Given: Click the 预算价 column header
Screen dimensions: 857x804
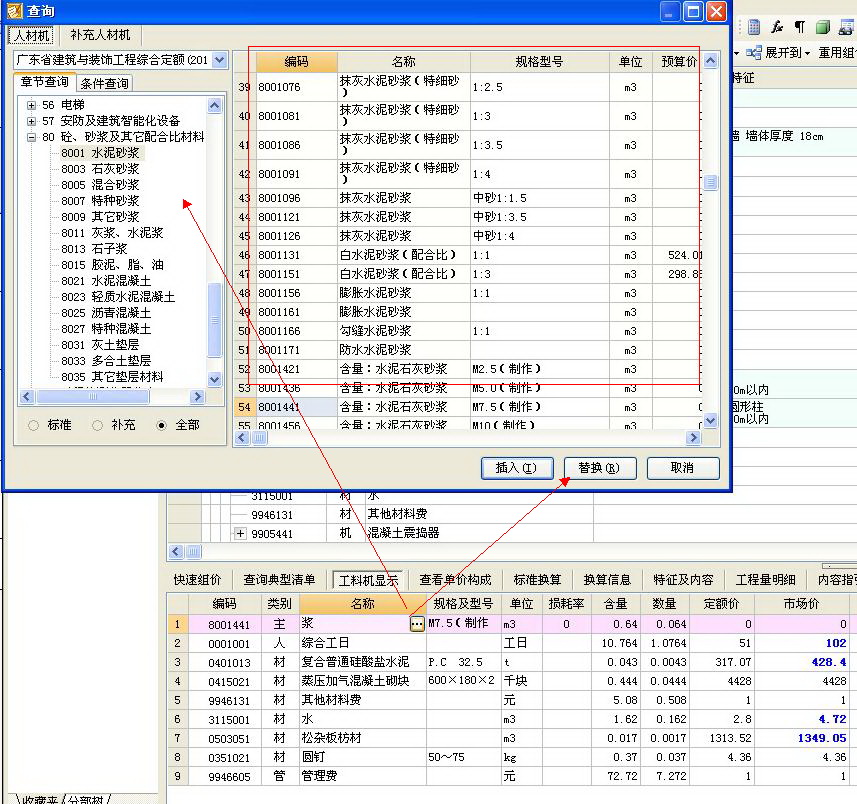Looking at the screenshot, I should coord(679,62).
